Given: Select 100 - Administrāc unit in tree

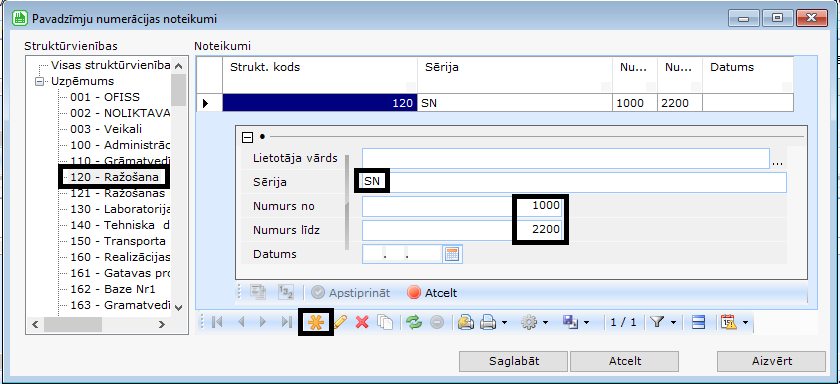Looking at the screenshot, I should point(120,145).
